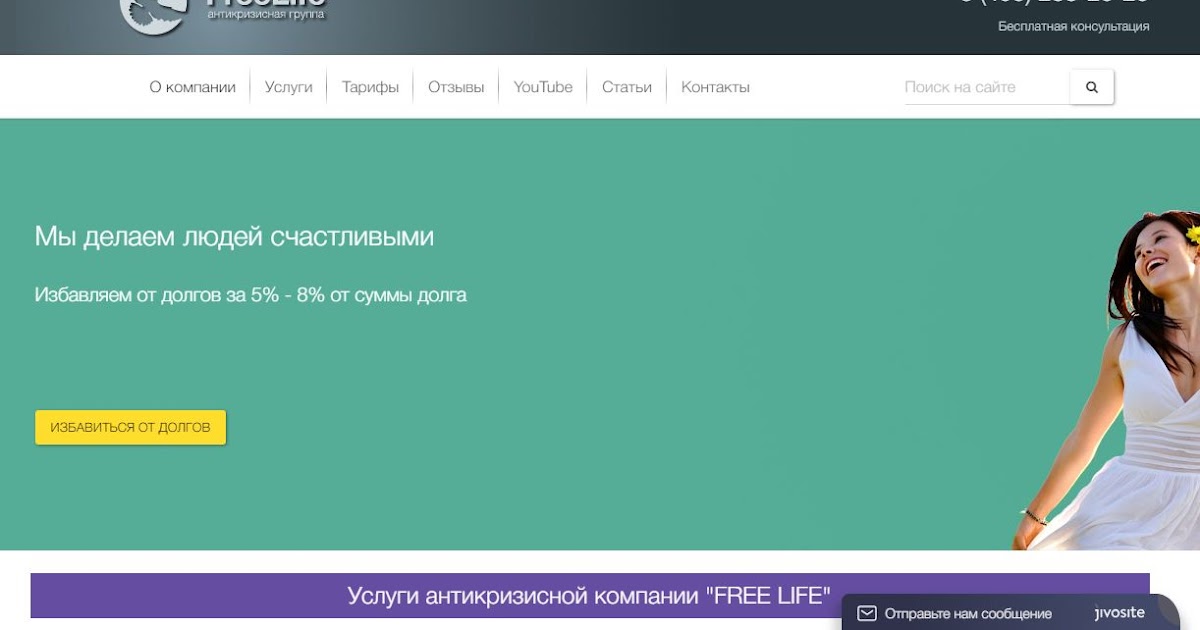Click the ИЗБАВИТЬСЯ ОТ ДОЛГОВ yellow button
This screenshot has height=630, width=1200.
(130, 426)
